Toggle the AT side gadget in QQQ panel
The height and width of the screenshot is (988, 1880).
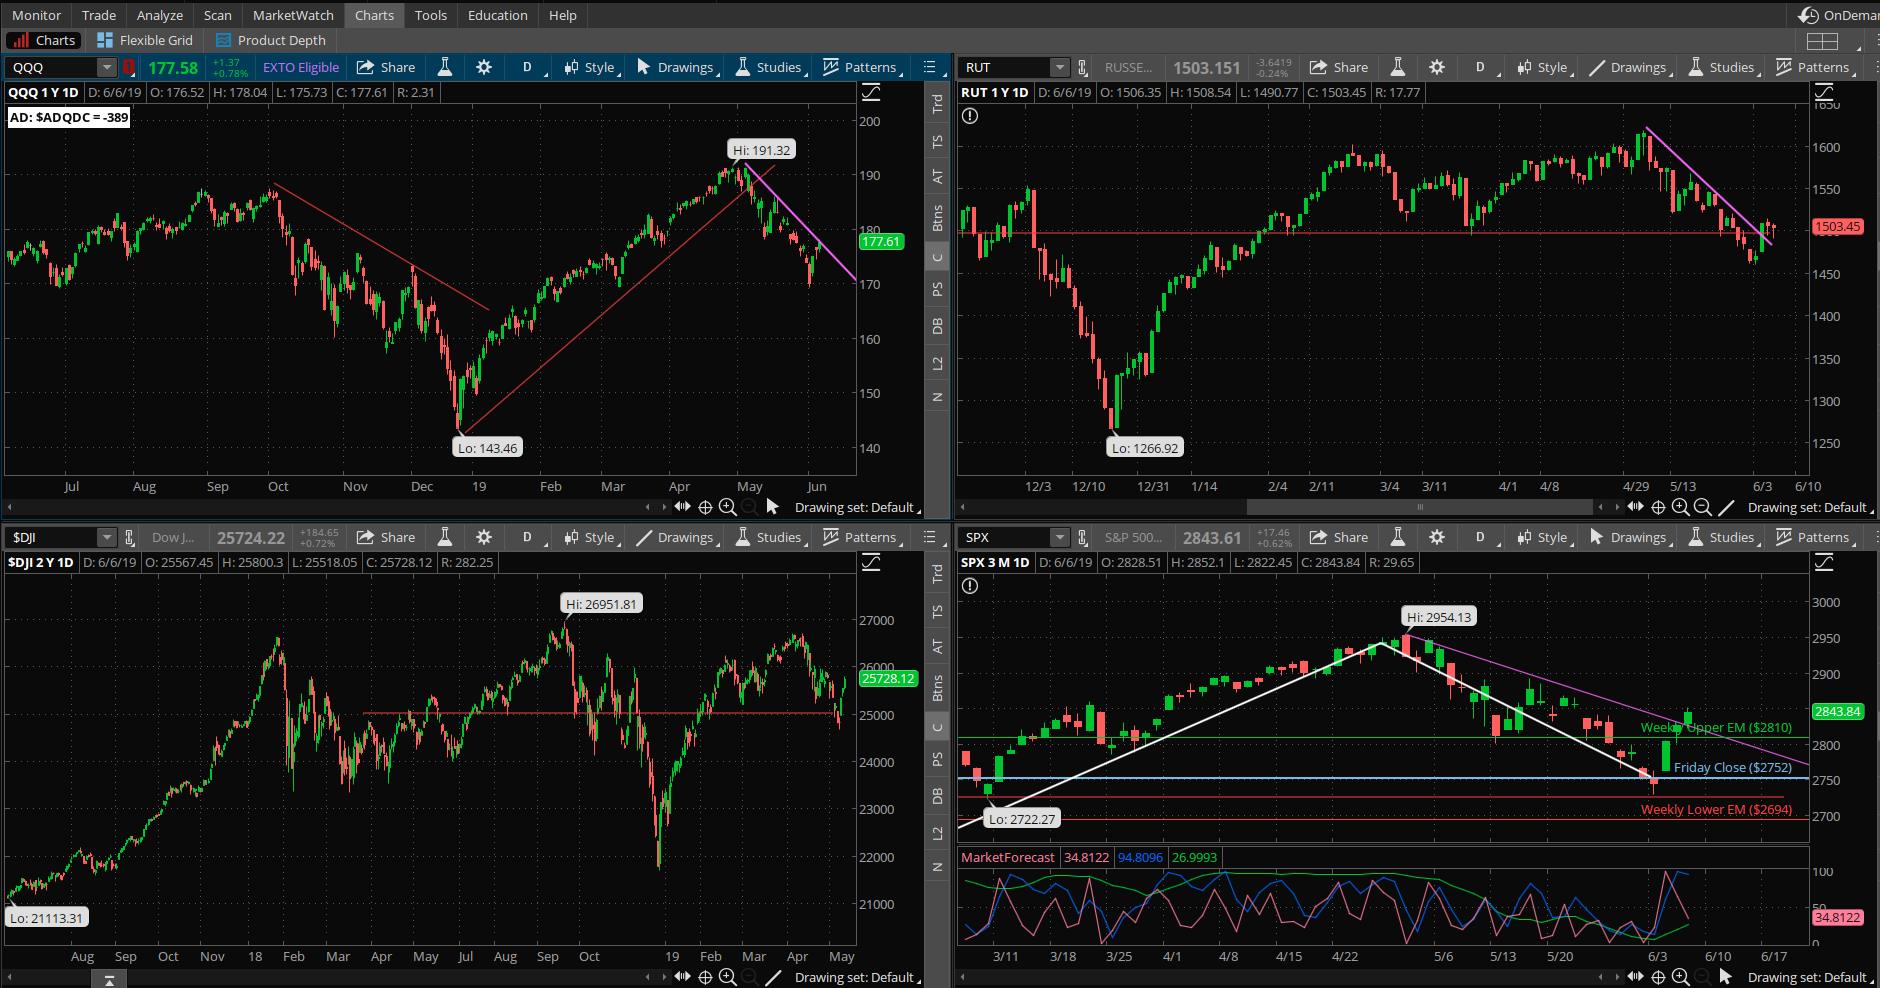(x=937, y=176)
